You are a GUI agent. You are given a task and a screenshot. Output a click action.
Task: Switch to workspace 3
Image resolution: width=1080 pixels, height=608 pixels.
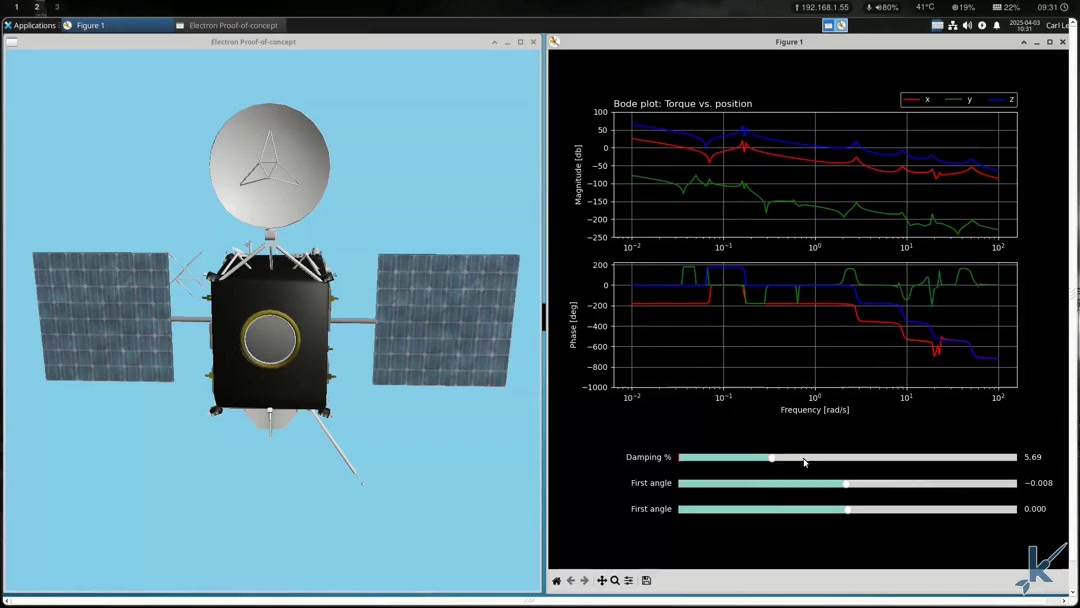57,7
